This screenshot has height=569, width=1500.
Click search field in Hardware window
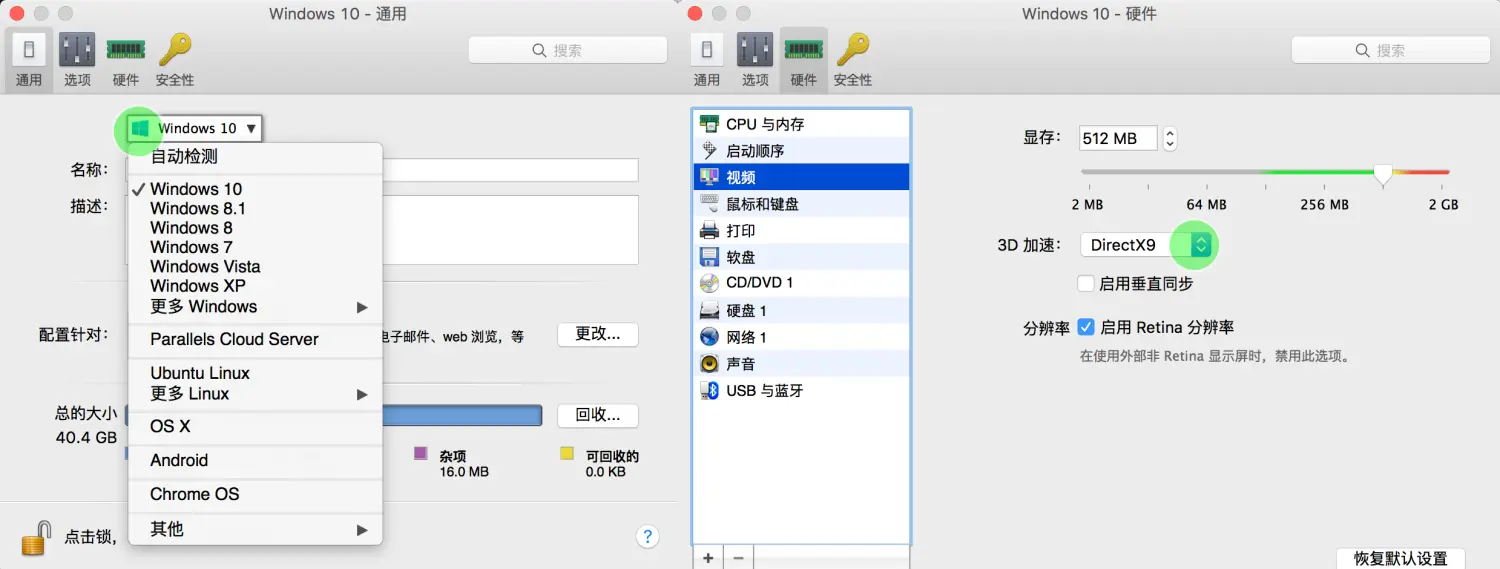tap(1390, 50)
